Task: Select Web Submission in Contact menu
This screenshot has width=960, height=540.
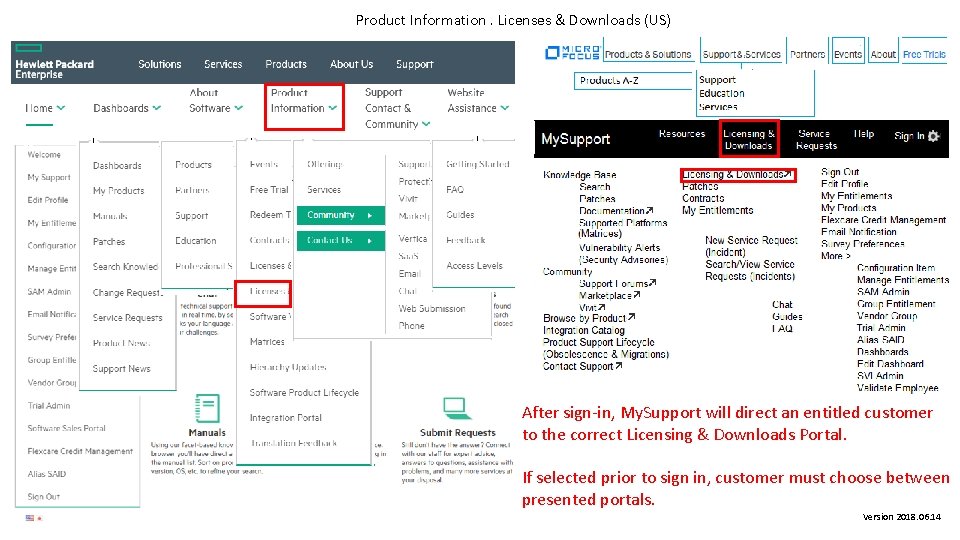Action: click(432, 309)
